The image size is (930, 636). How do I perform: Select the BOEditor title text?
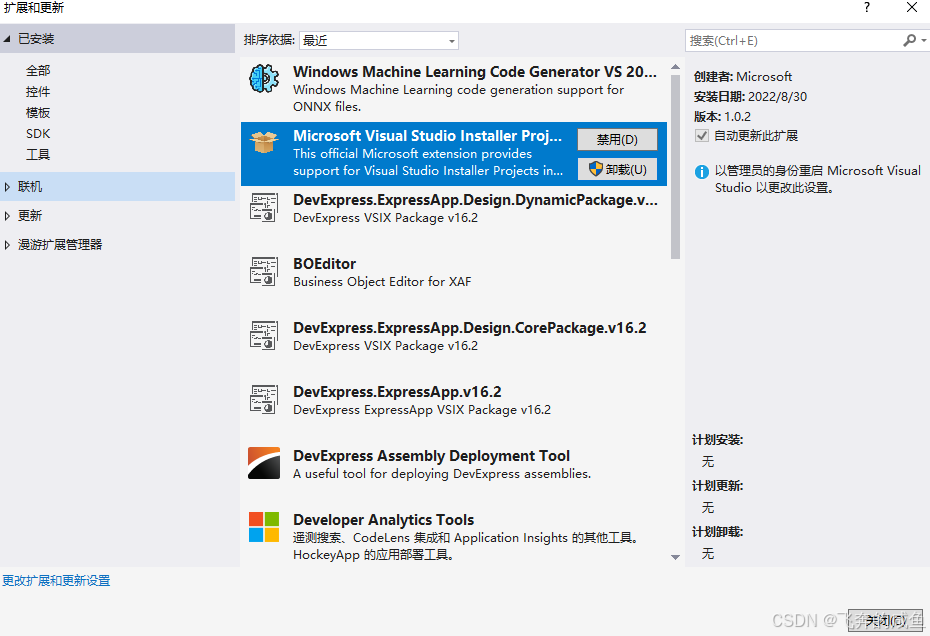tap(324, 264)
